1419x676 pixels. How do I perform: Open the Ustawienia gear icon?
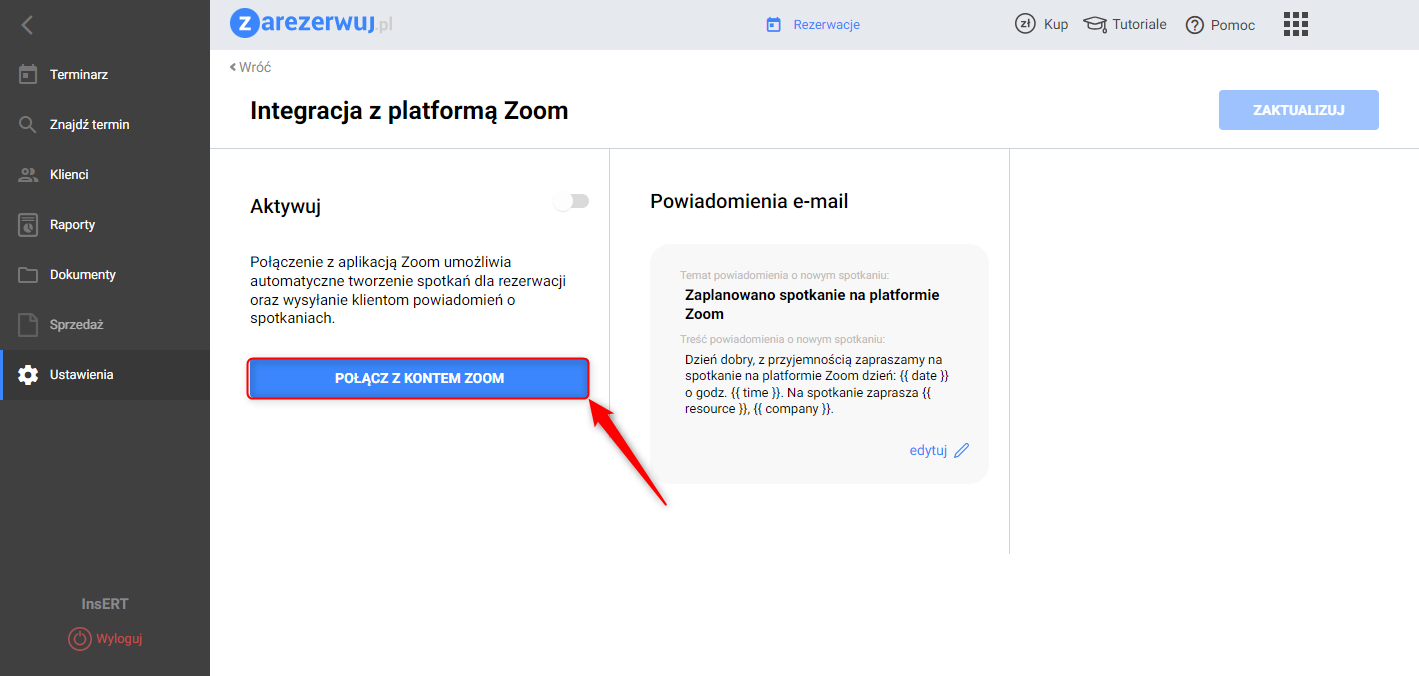[28, 375]
